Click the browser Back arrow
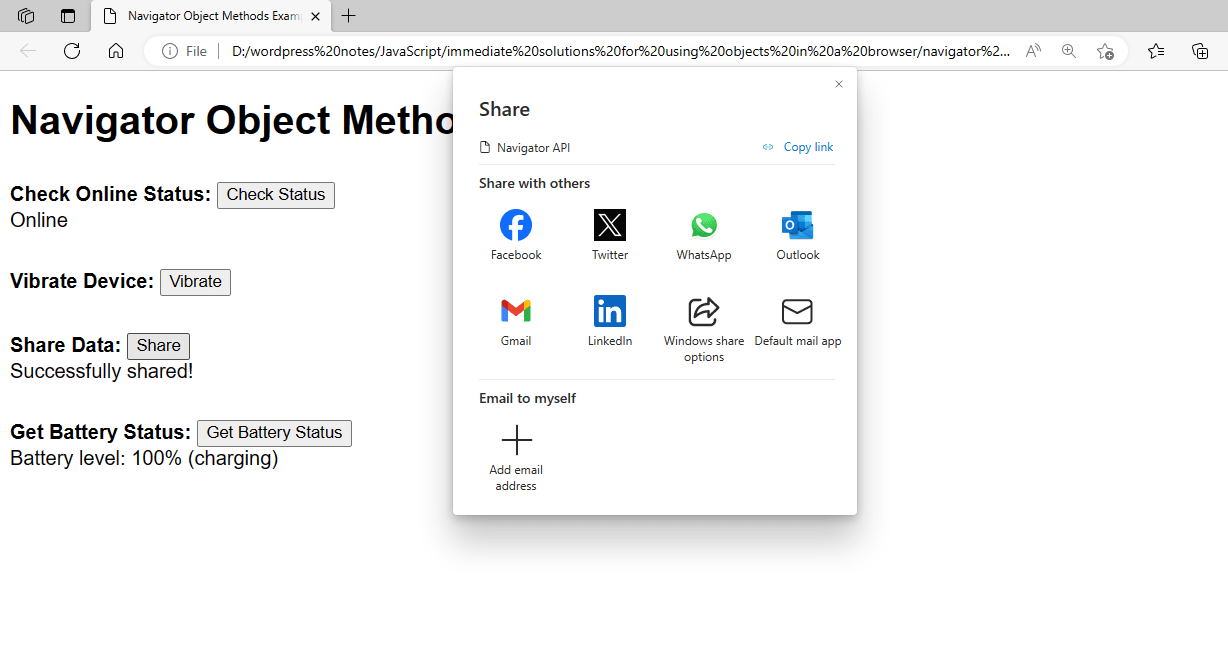1228x646 pixels. pos(28,51)
